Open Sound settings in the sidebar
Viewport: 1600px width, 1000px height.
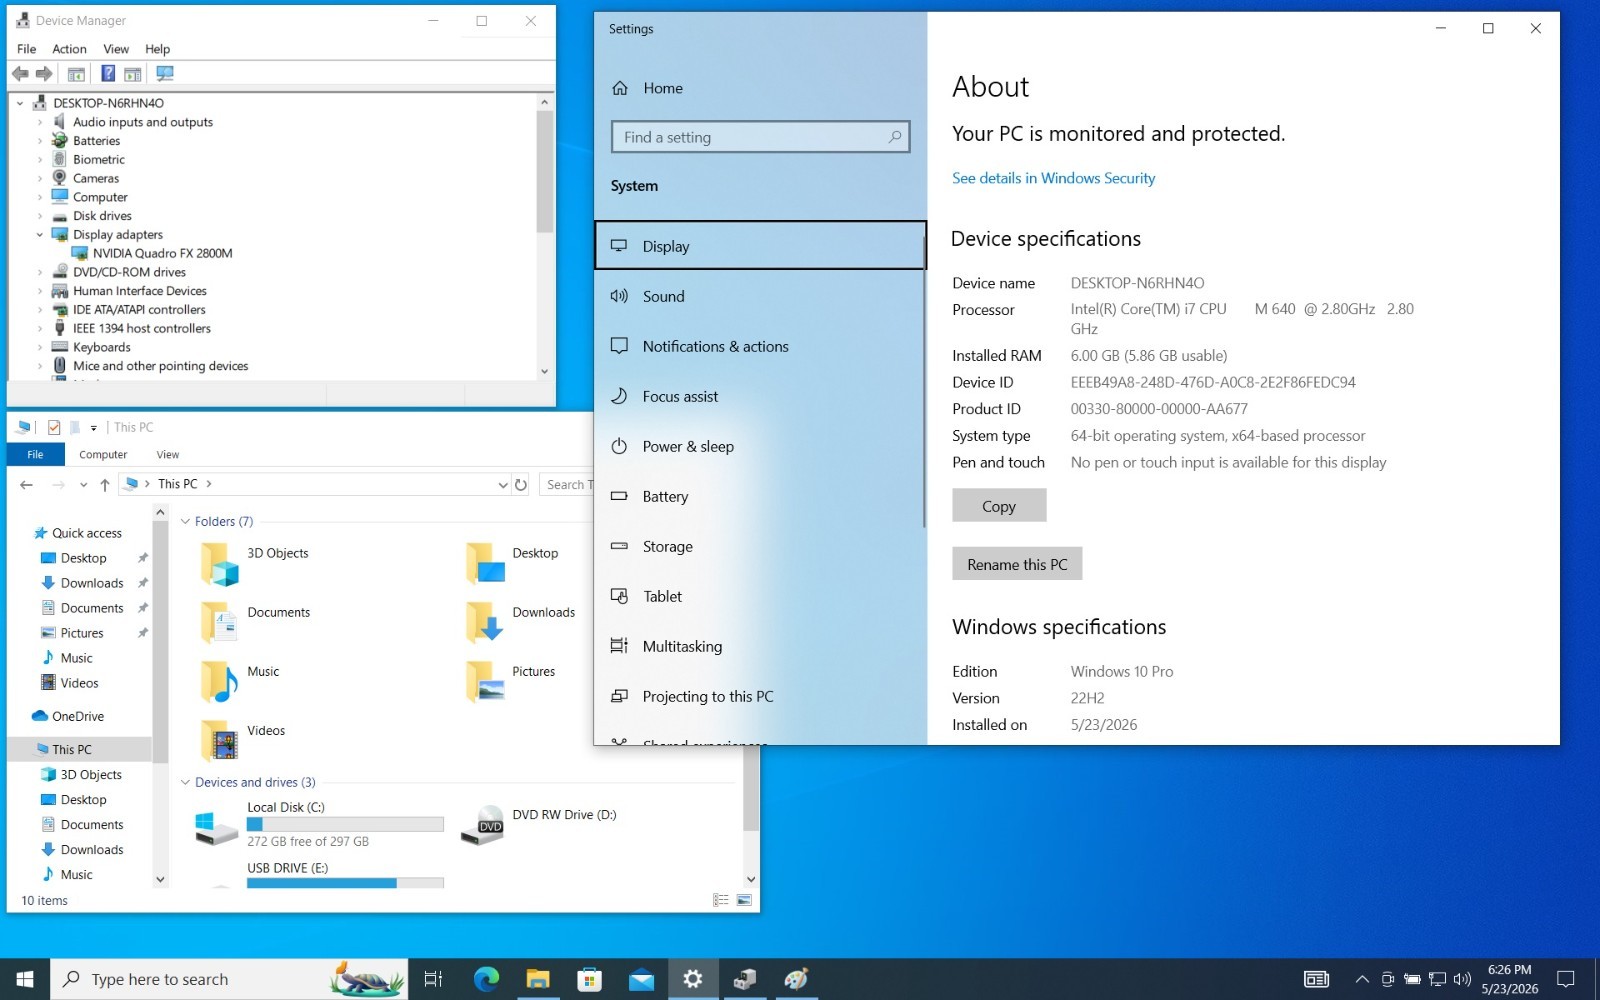(x=760, y=296)
